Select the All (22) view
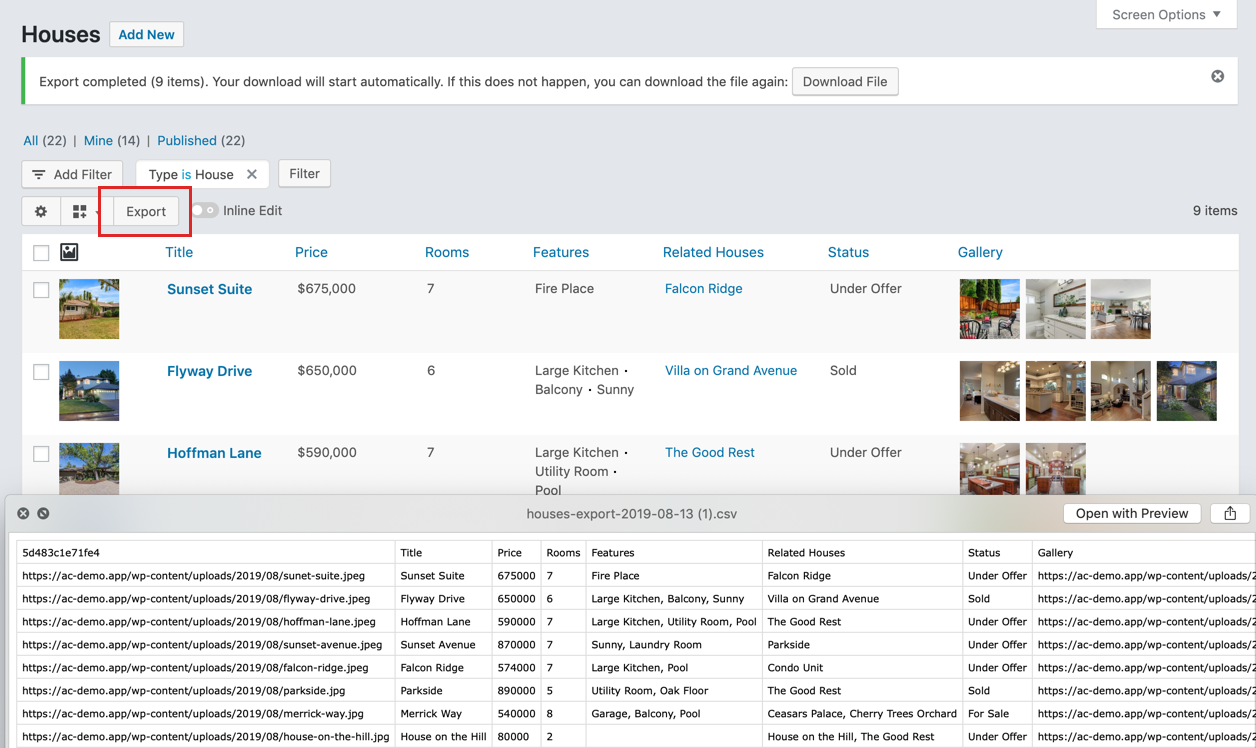Viewport: 1256px width, 748px height. [45, 141]
